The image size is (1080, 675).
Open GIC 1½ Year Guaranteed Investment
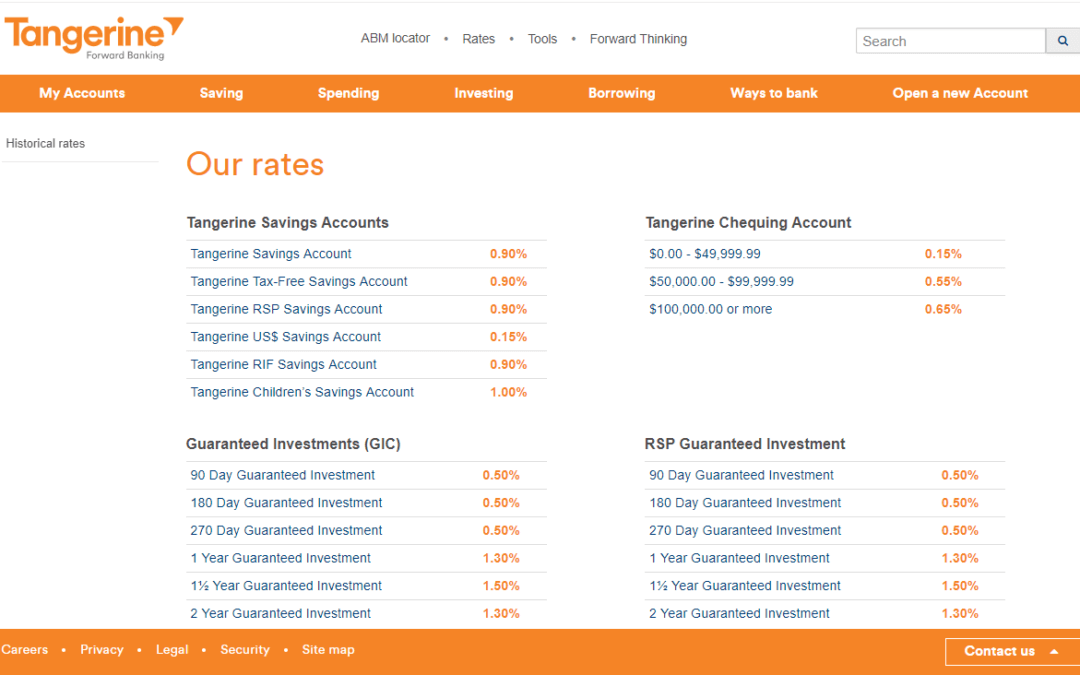pos(286,585)
